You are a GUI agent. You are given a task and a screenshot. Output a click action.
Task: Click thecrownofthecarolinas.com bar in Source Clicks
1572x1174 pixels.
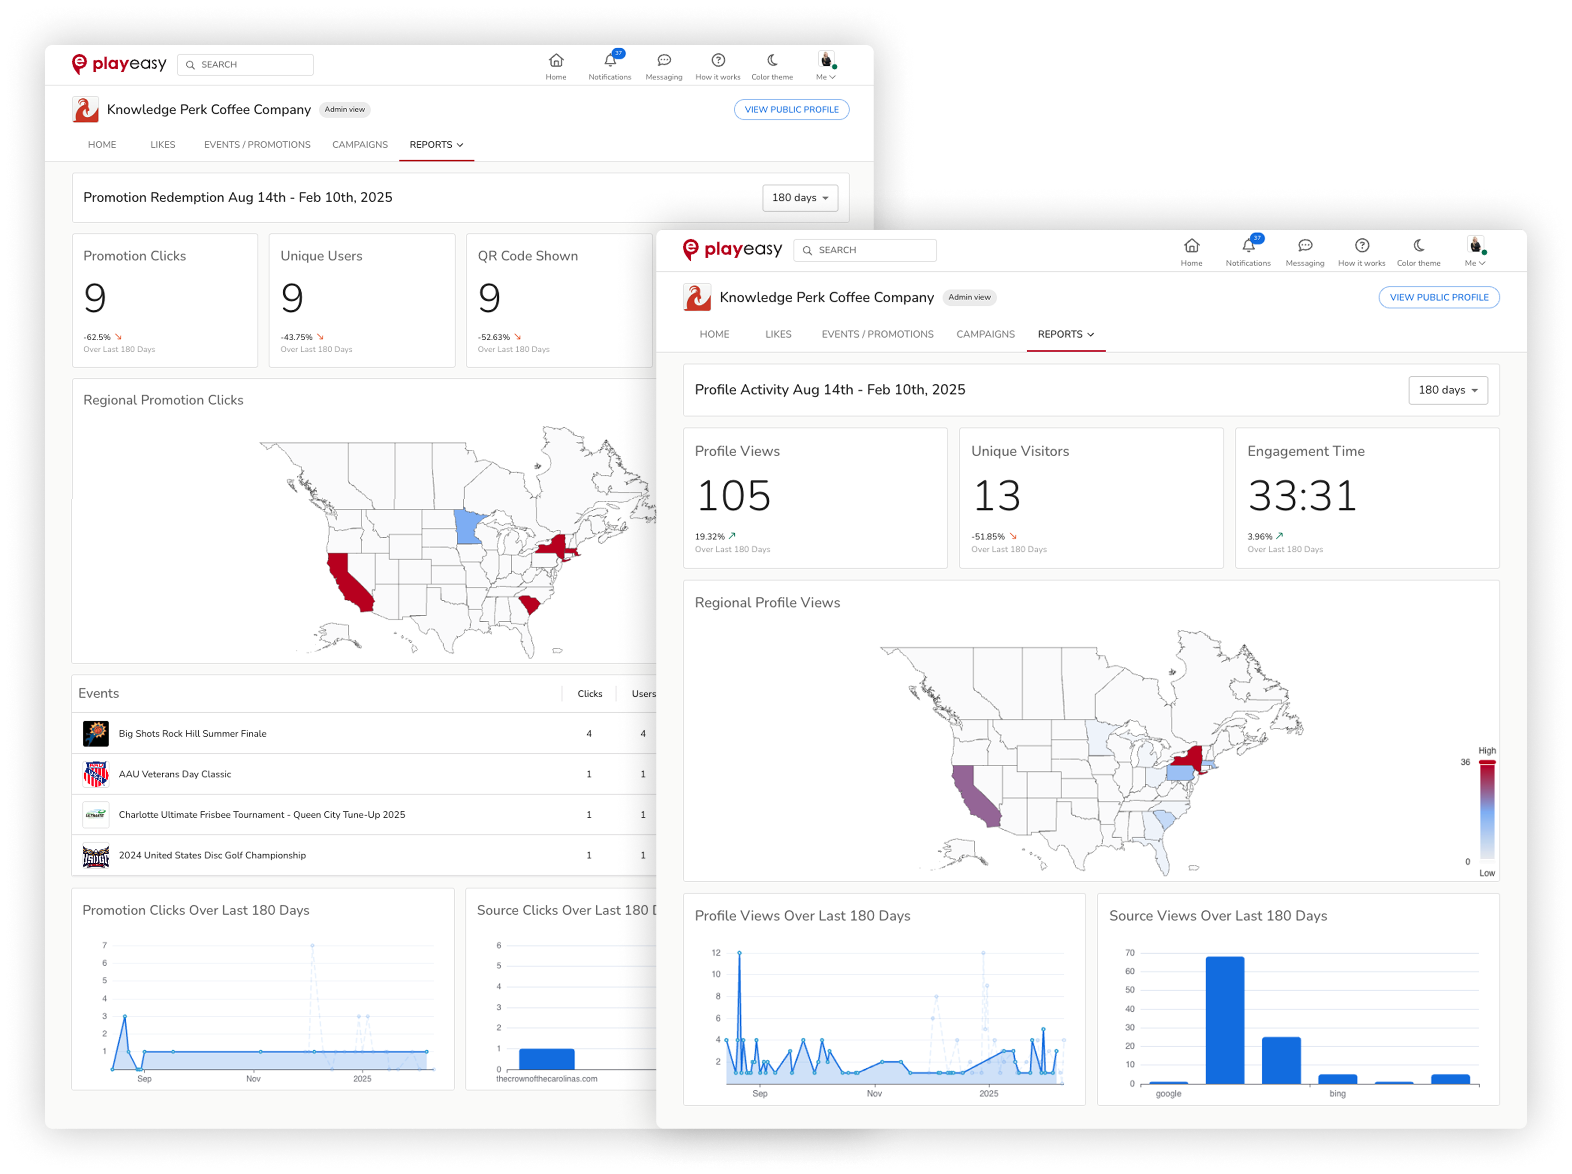(547, 1059)
